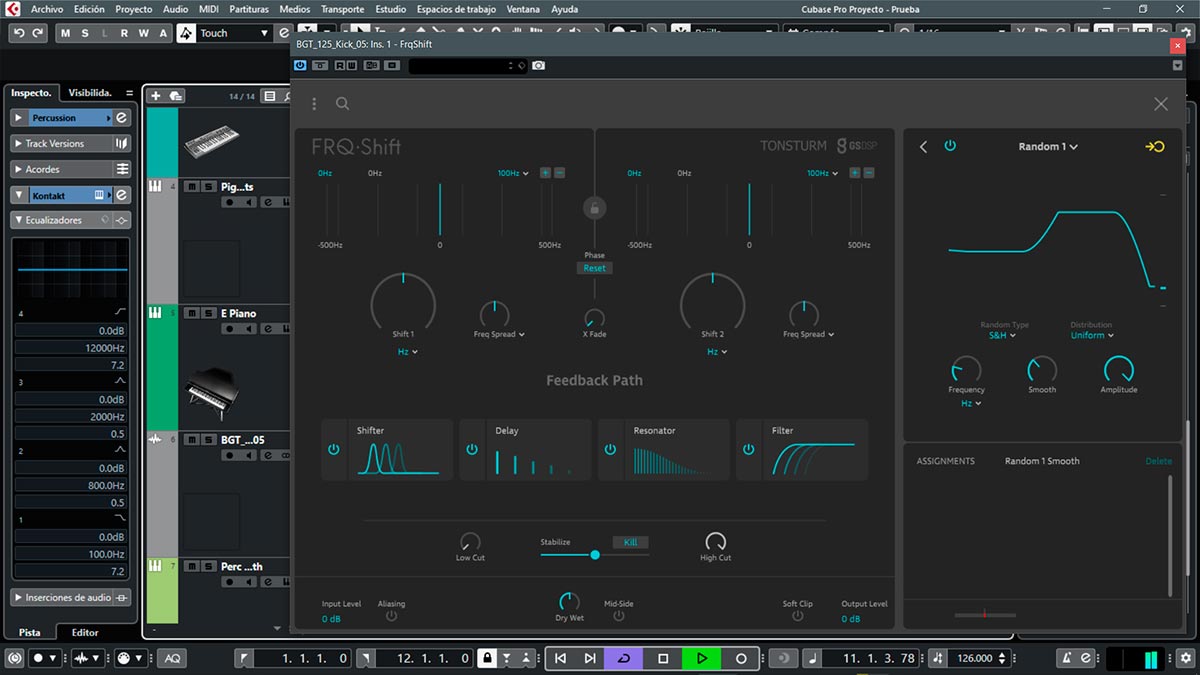This screenshot has height=675, width=1200.
Task: Remove a band with the right minus icon
Action: click(869, 173)
